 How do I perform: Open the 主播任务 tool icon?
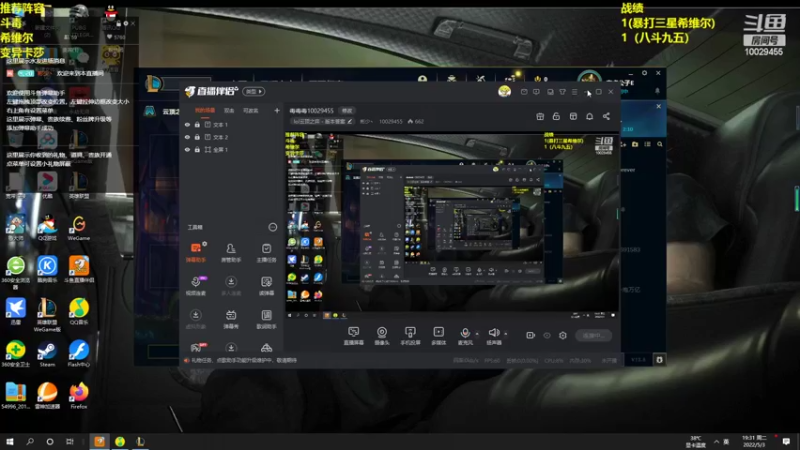coord(266,253)
